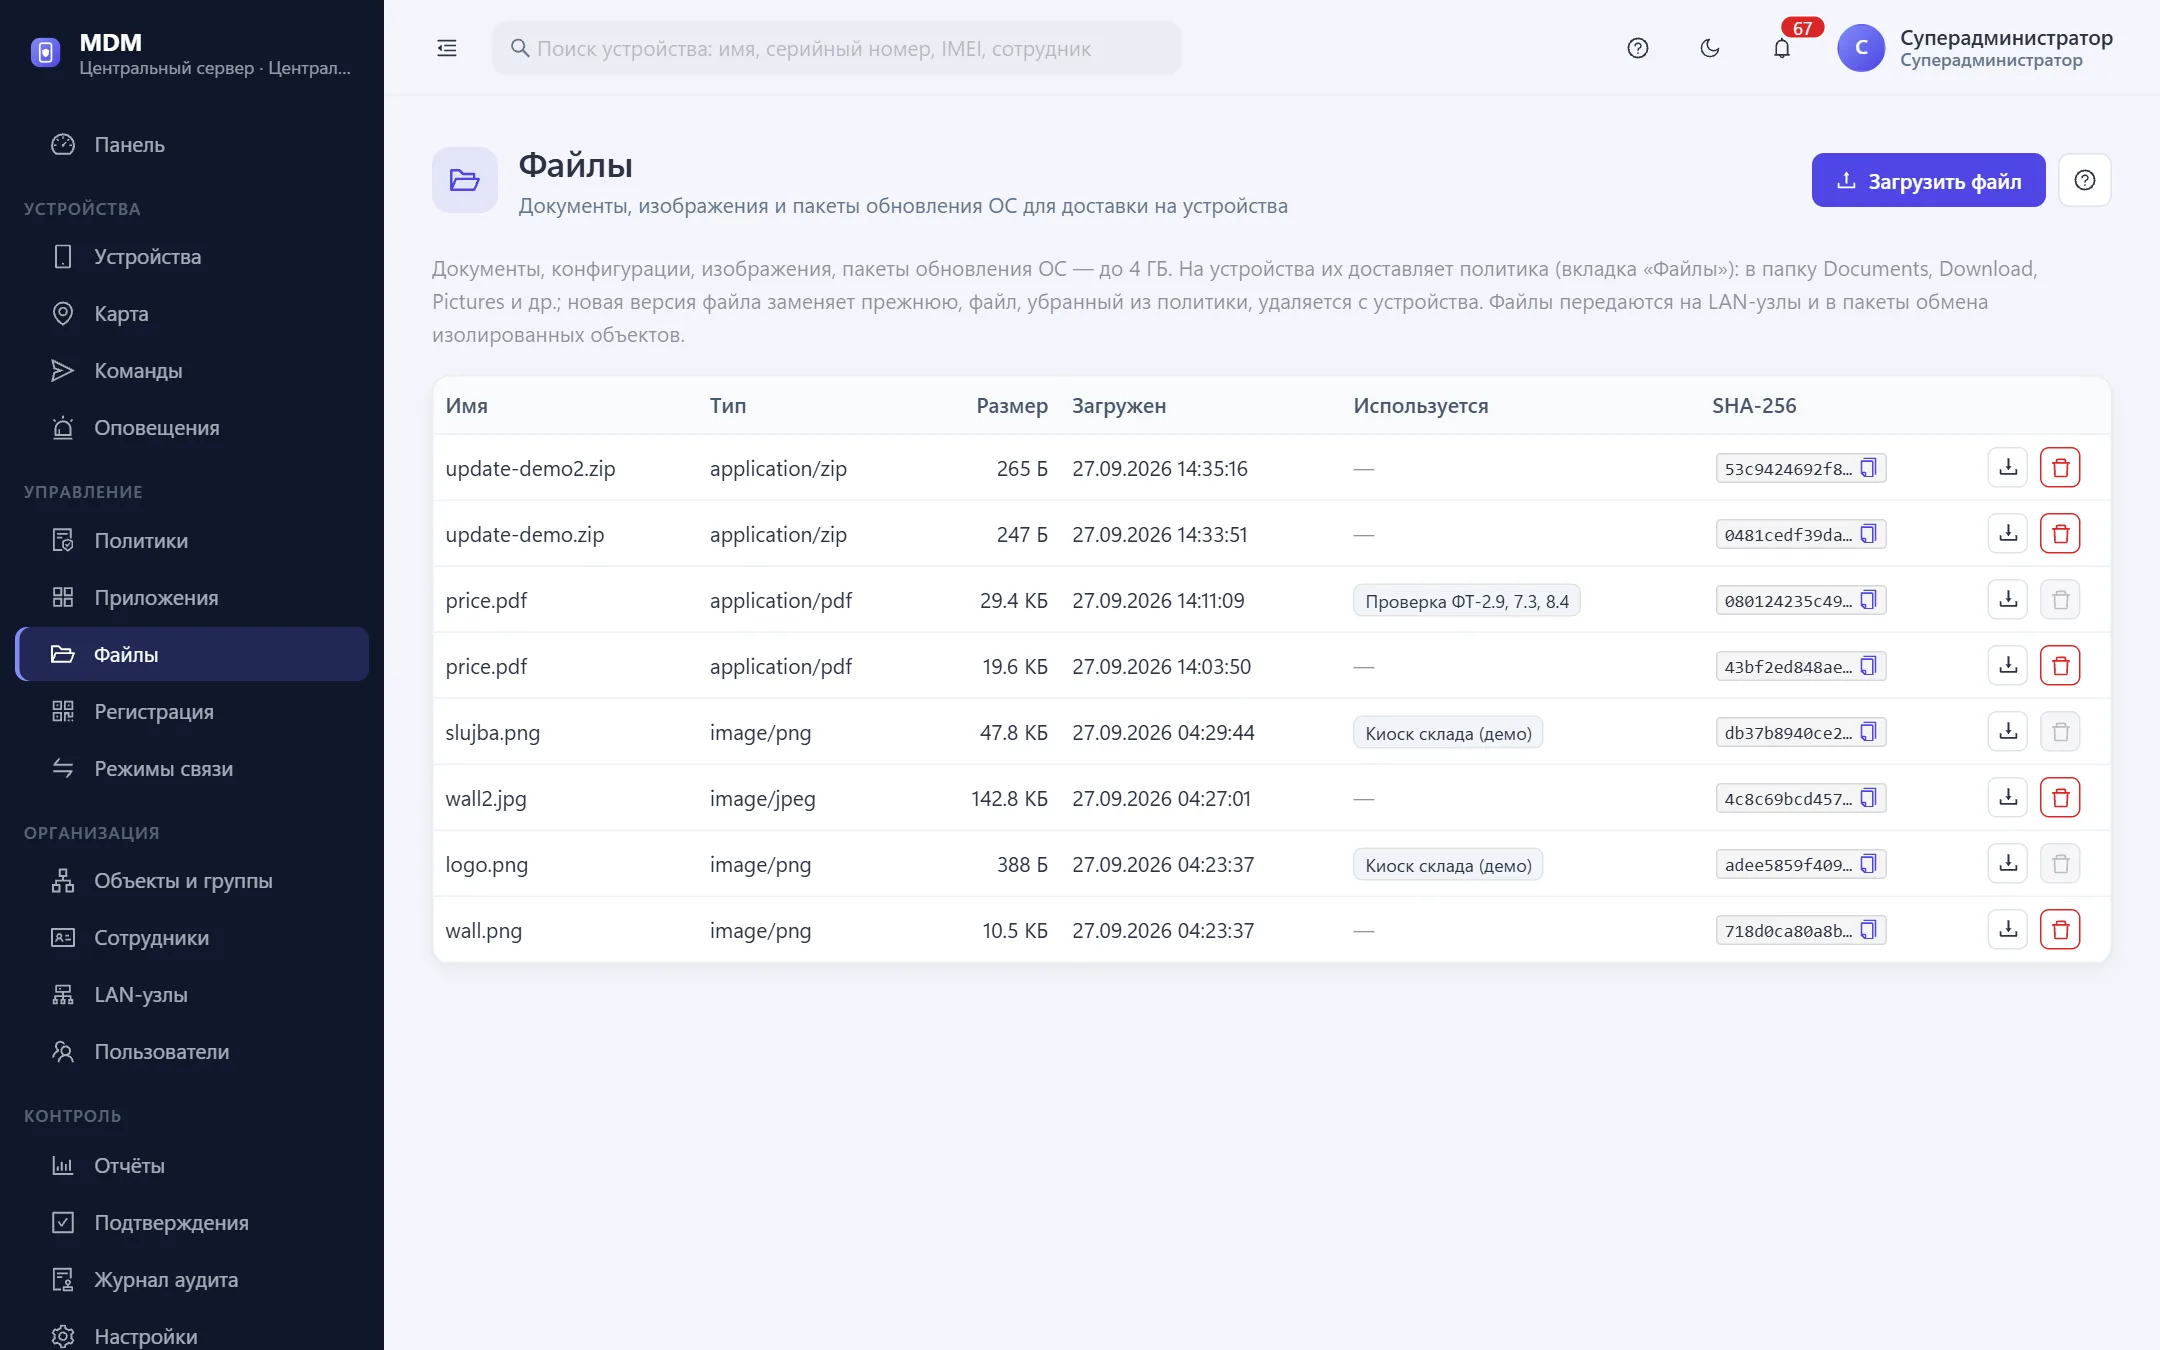This screenshot has height=1350, width=2160.
Task: Open Режимы связи
Action: [192, 768]
